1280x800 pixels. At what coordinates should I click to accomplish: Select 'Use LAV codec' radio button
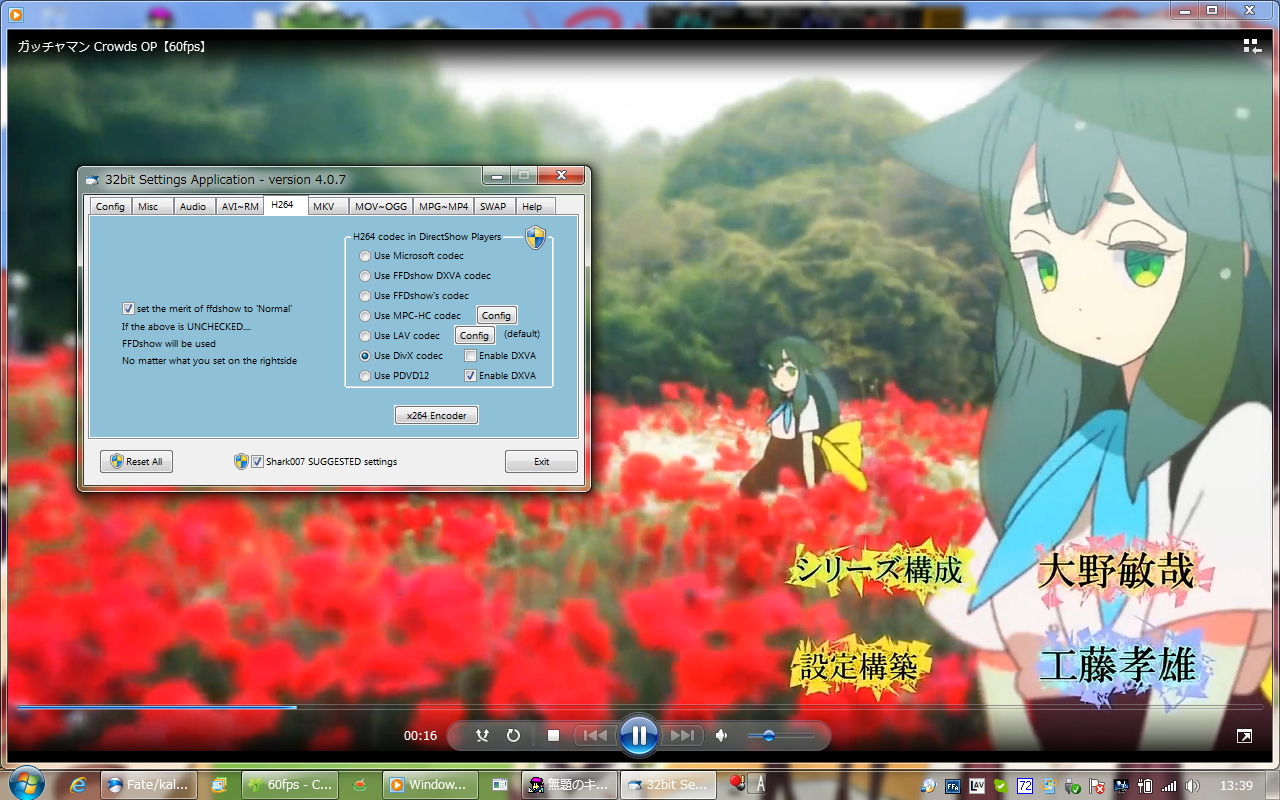point(365,336)
